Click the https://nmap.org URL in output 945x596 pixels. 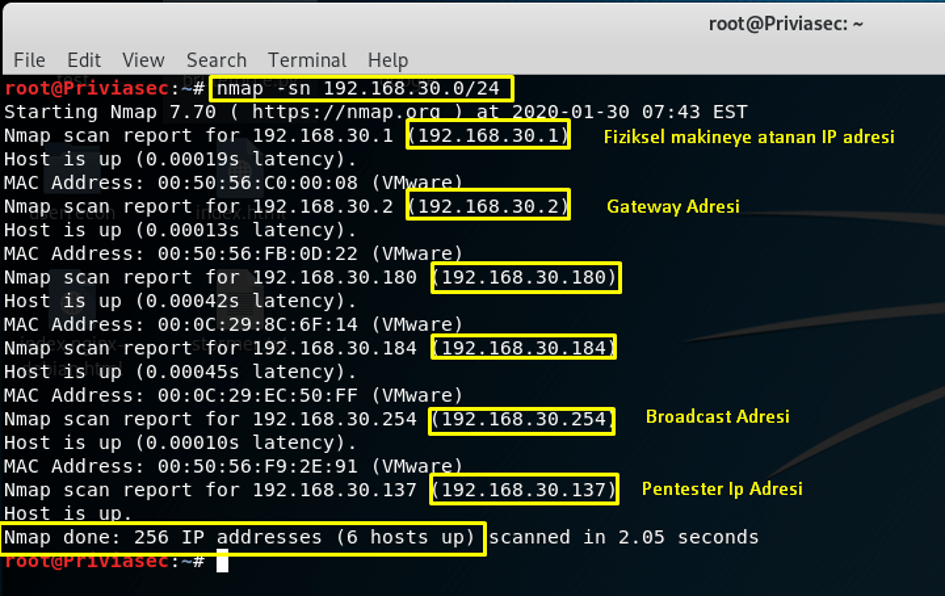click(x=346, y=112)
